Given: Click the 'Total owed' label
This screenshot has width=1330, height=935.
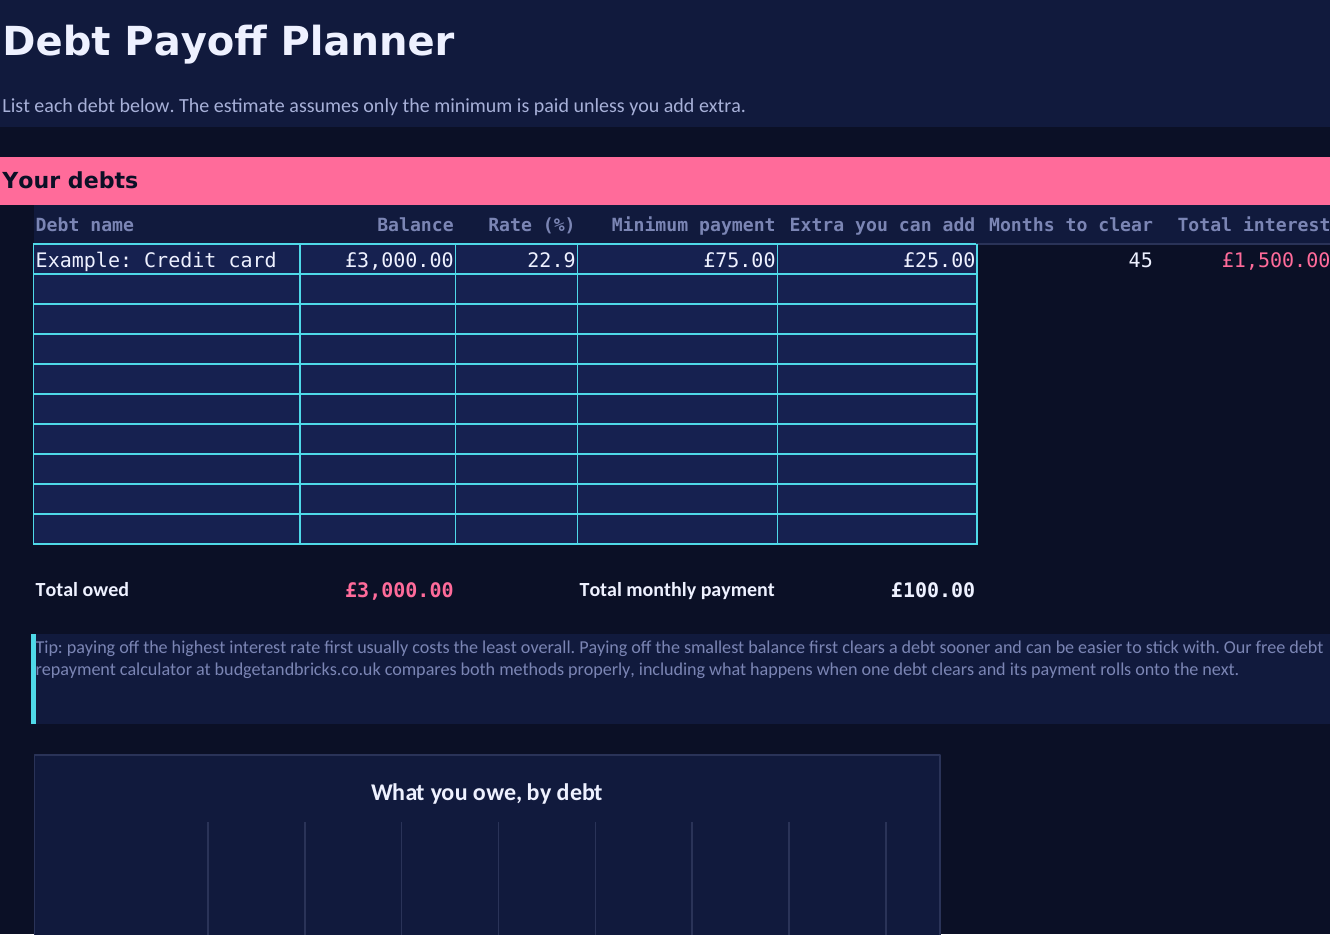Looking at the screenshot, I should (x=82, y=590).
